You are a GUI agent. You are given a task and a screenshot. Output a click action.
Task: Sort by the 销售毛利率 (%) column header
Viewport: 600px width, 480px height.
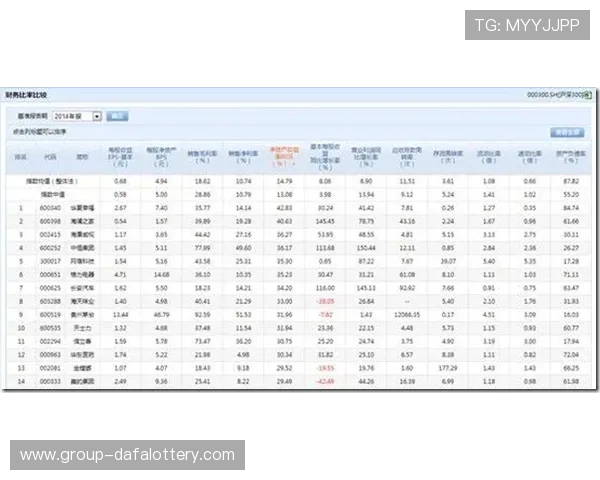pyautogui.click(x=202, y=157)
